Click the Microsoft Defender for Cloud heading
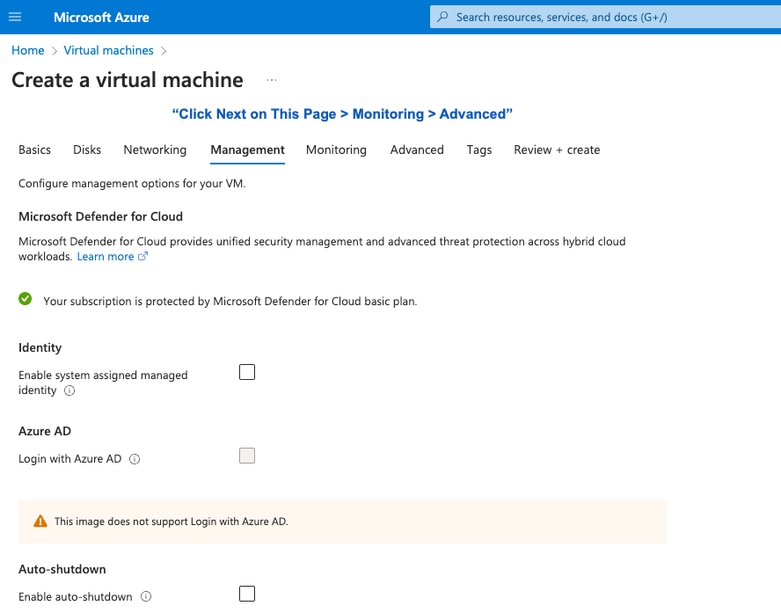 (x=101, y=217)
